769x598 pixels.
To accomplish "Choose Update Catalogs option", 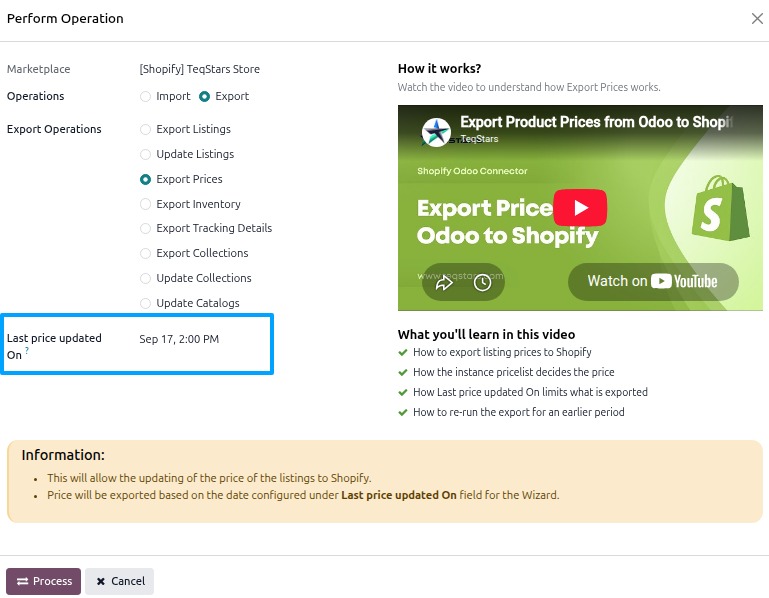I will (x=145, y=304).
